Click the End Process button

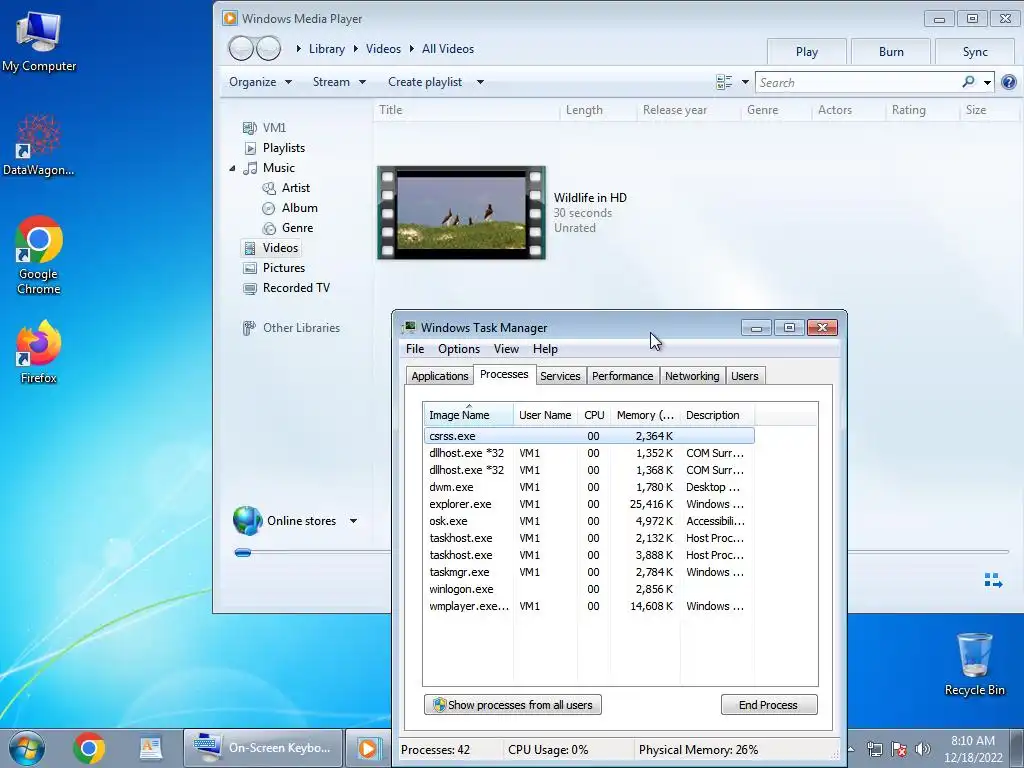(769, 705)
